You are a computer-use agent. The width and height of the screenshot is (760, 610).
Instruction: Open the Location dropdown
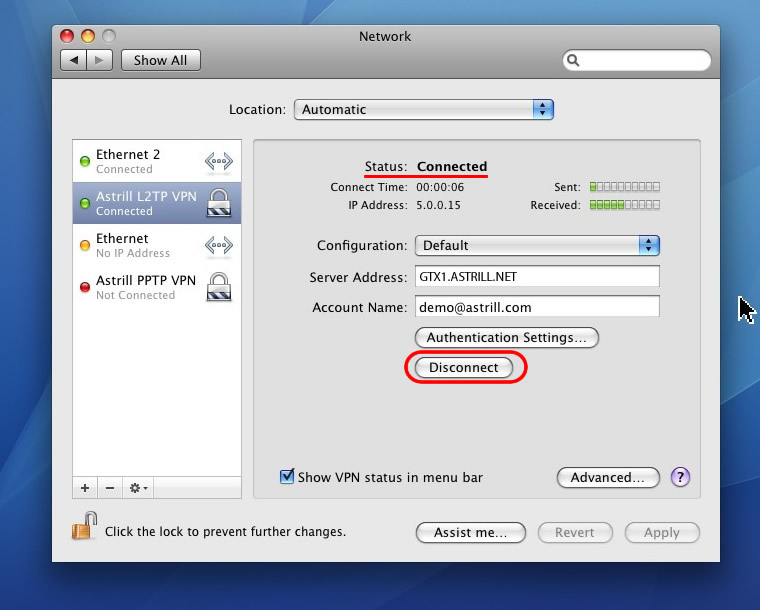pos(424,109)
